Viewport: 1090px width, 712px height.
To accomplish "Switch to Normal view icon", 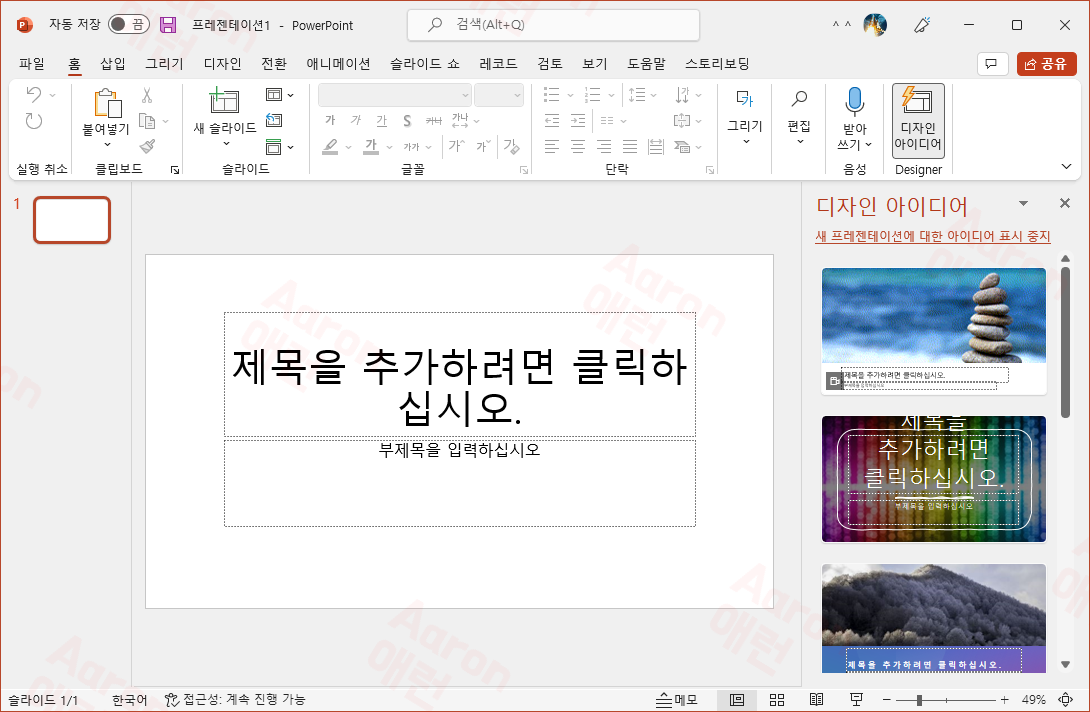I will pyautogui.click(x=737, y=699).
